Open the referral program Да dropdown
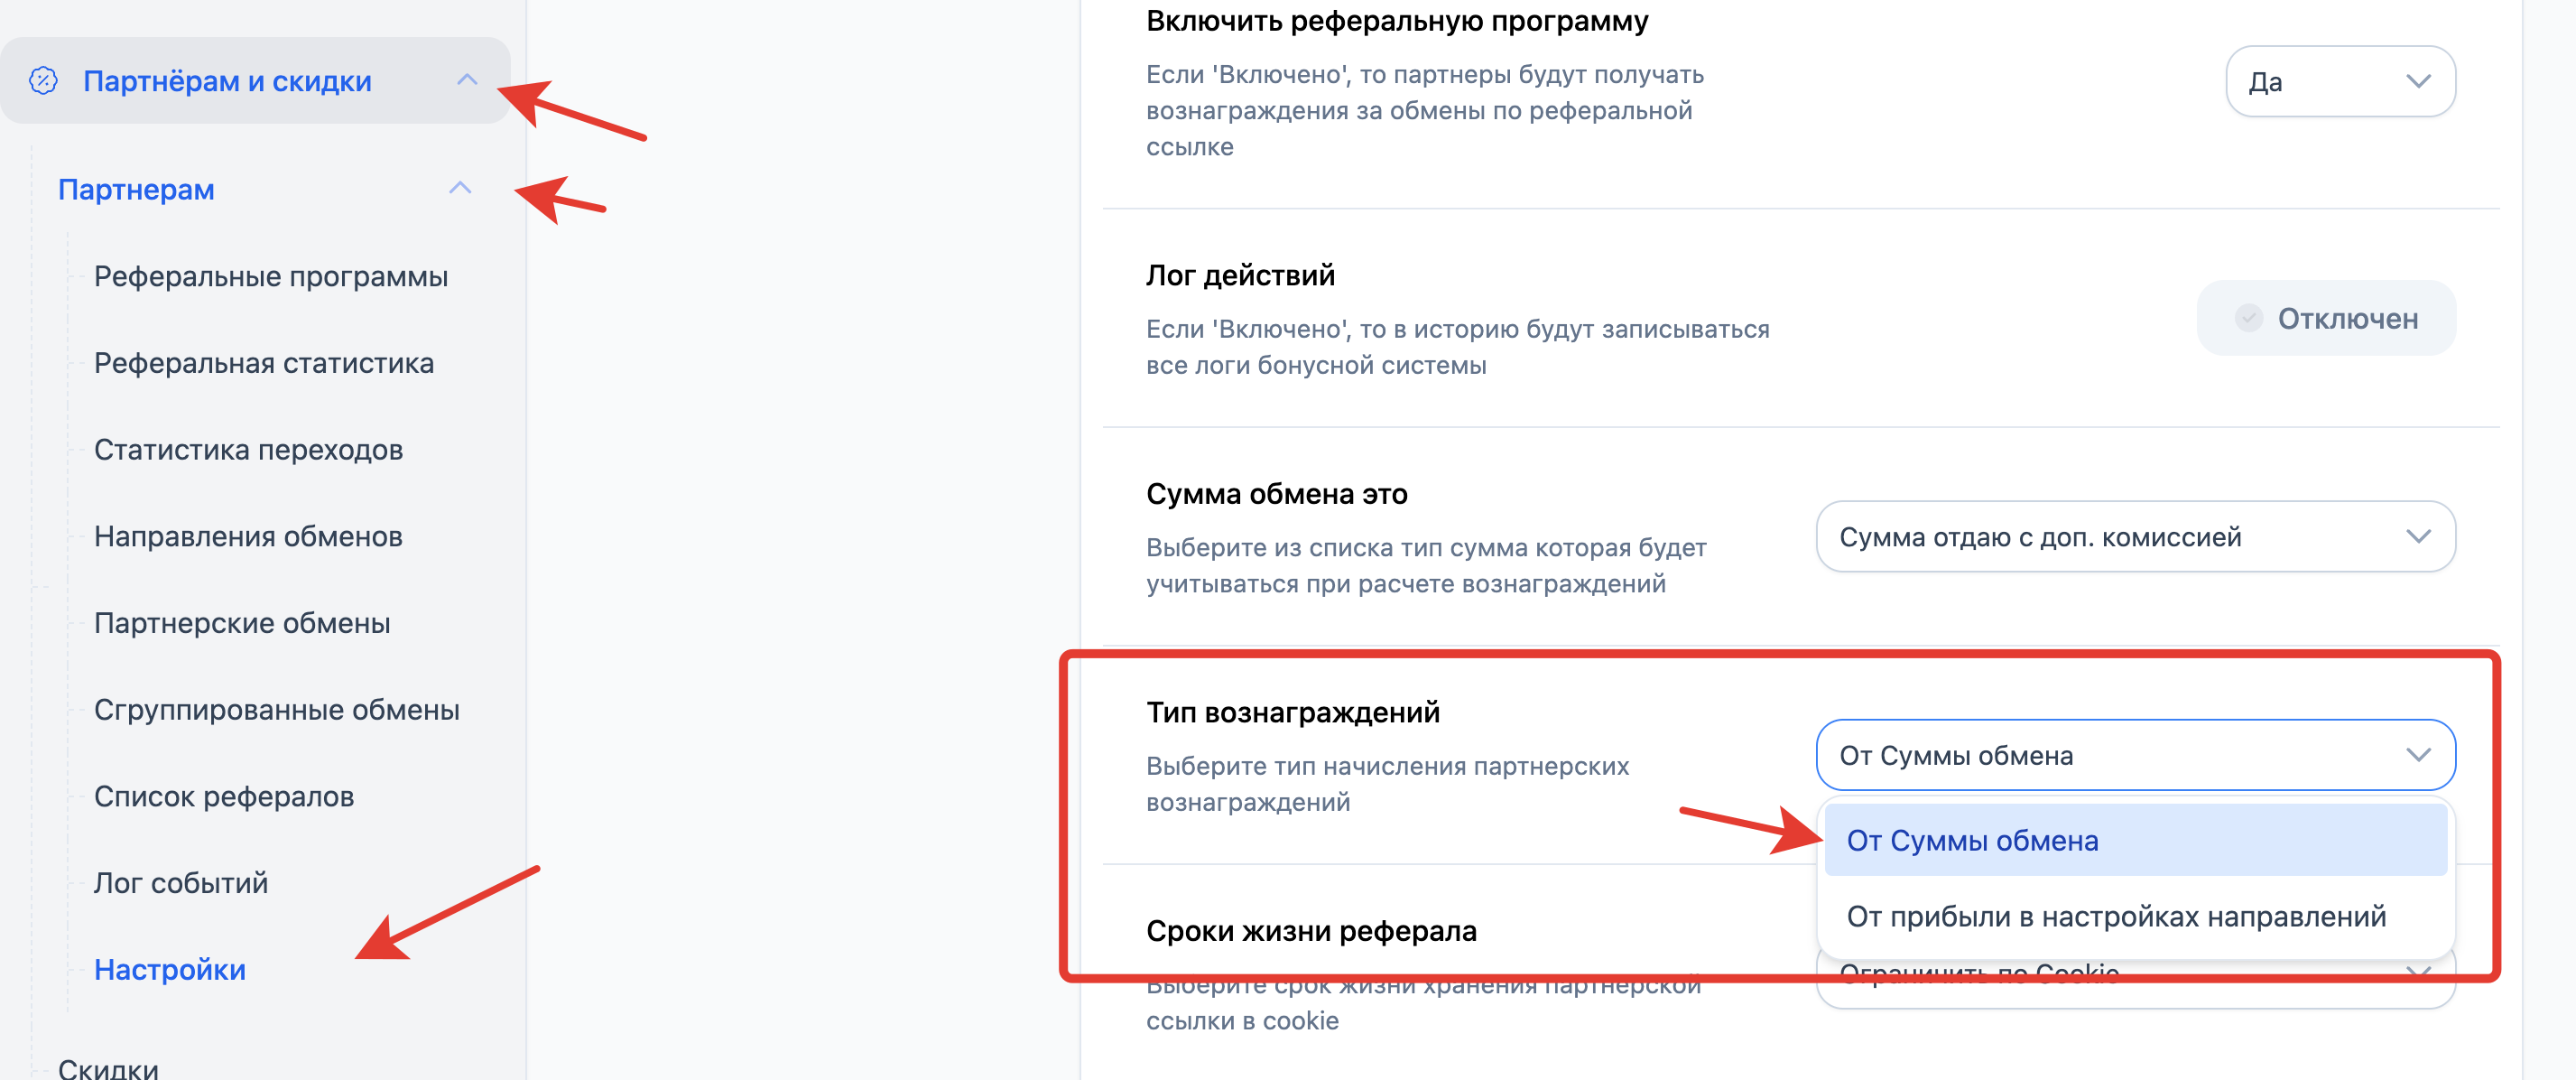 pos(2339,82)
